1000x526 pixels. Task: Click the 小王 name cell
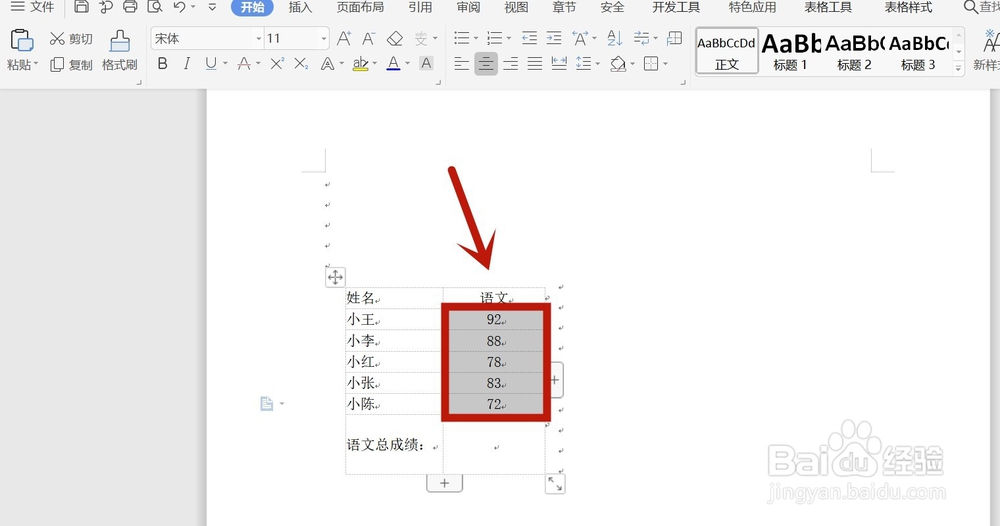coord(394,319)
